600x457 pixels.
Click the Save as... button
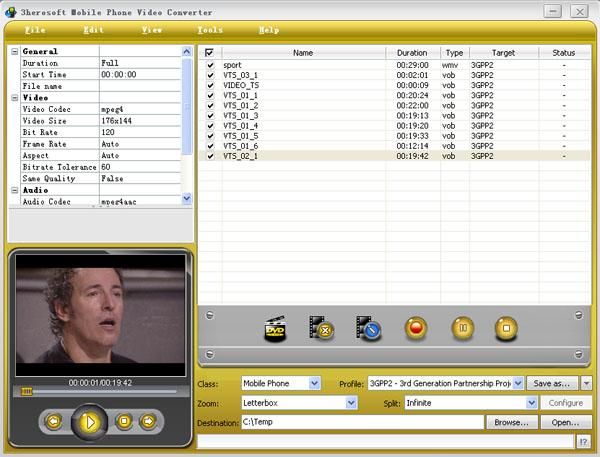(x=552, y=383)
